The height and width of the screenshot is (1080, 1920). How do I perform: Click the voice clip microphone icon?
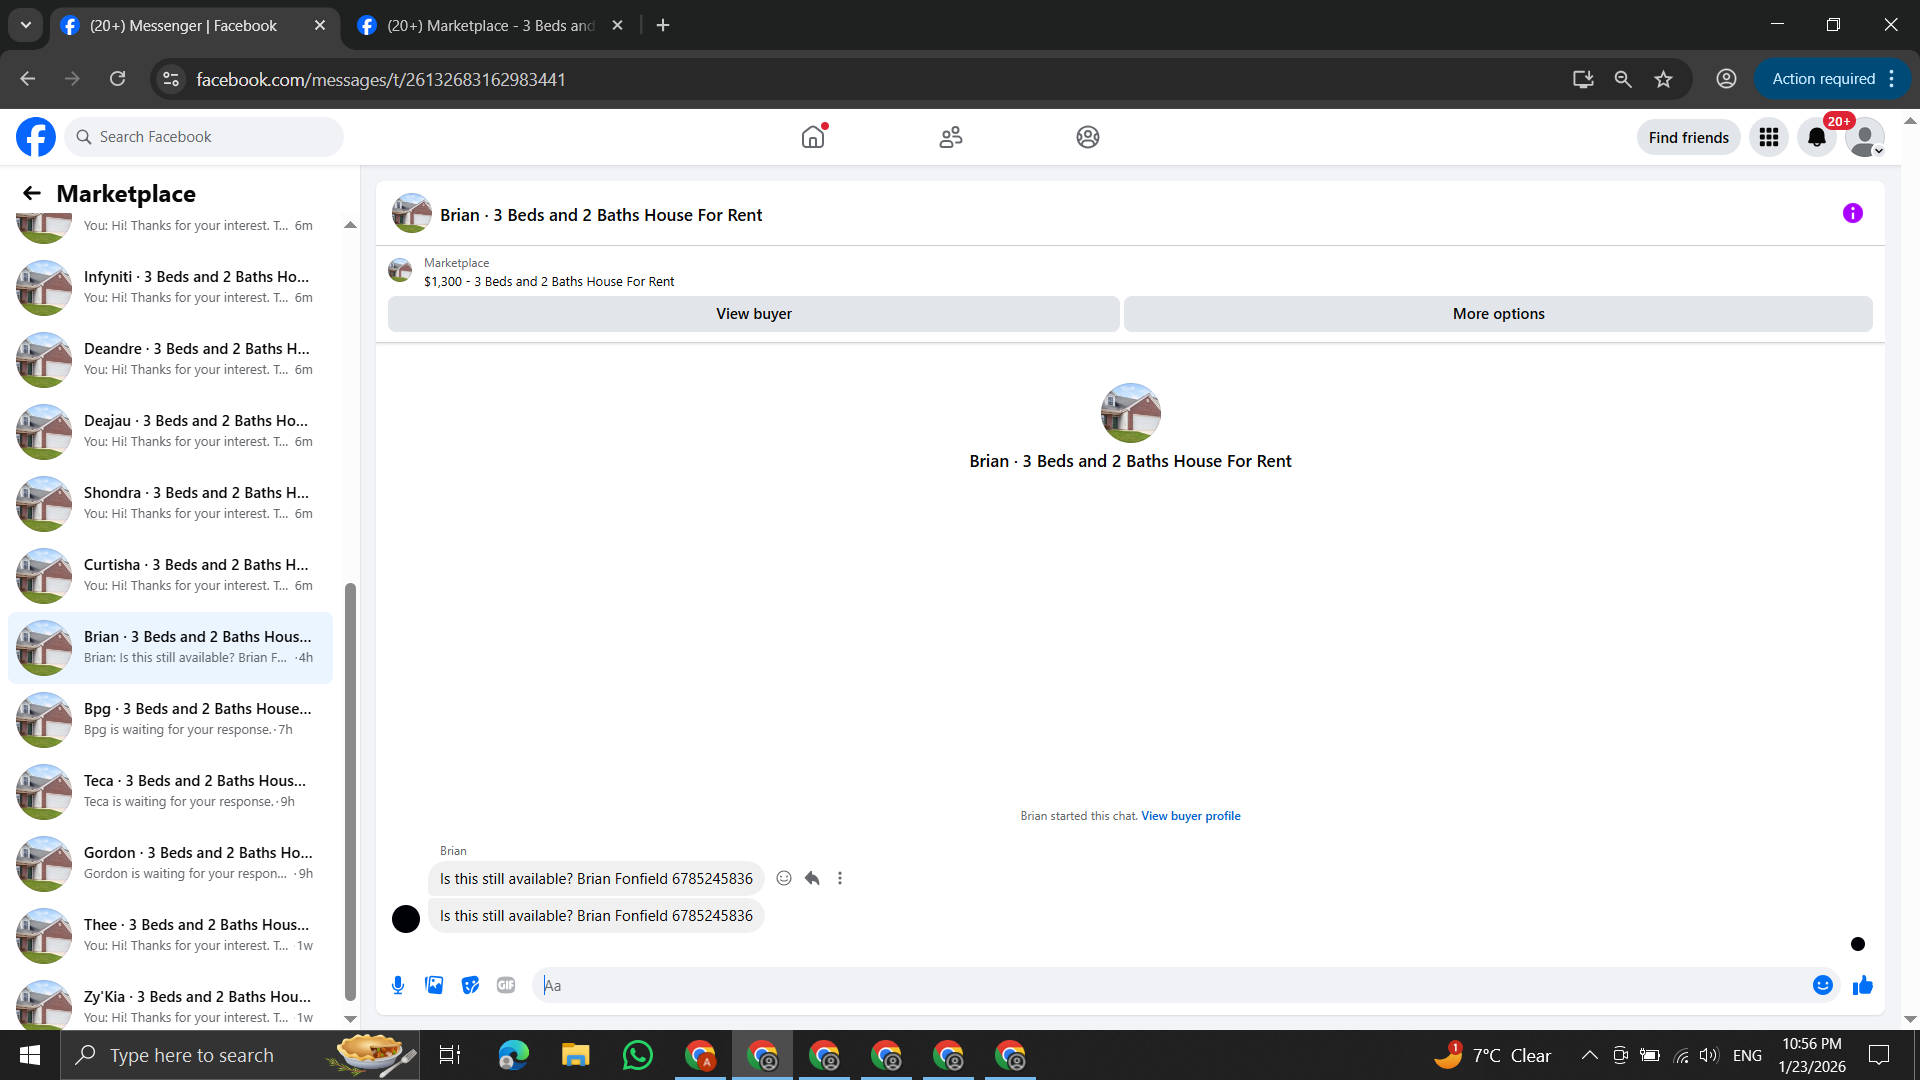point(398,985)
